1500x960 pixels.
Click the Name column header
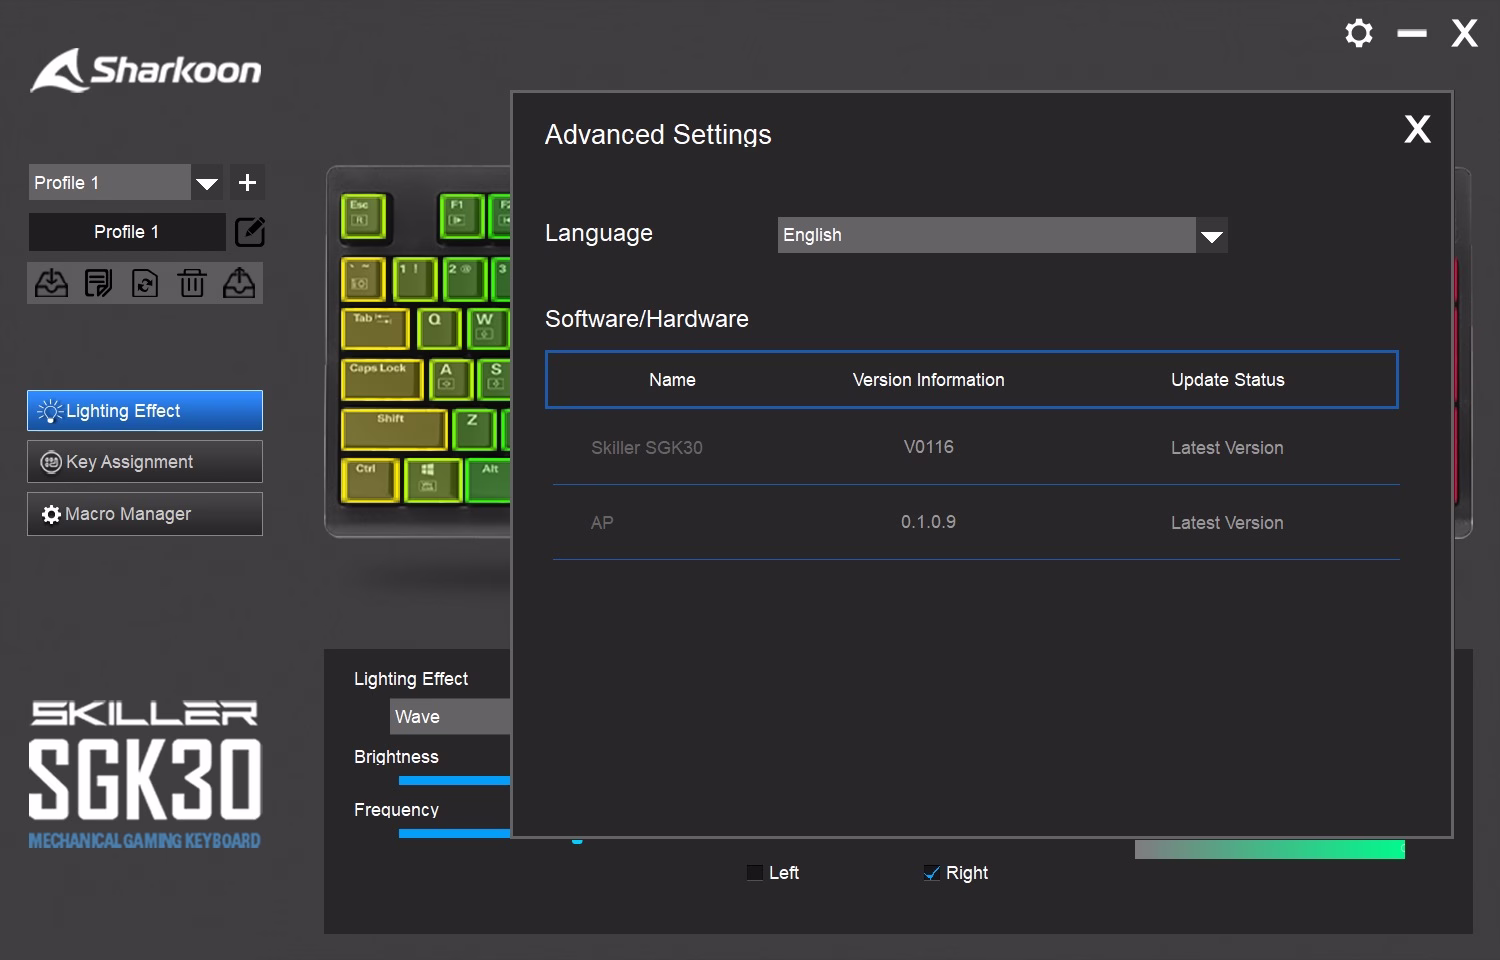(x=672, y=380)
